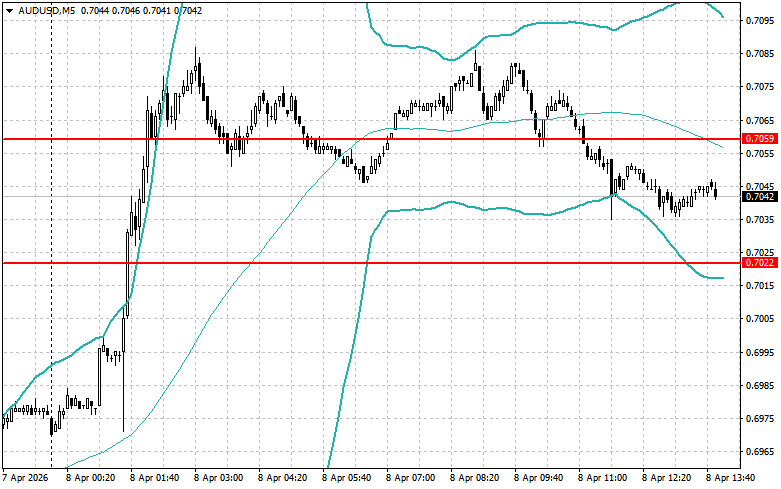Screen dimensions: 781x489
Task: Click the 0.7085 price scale value
Action: [760, 54]
